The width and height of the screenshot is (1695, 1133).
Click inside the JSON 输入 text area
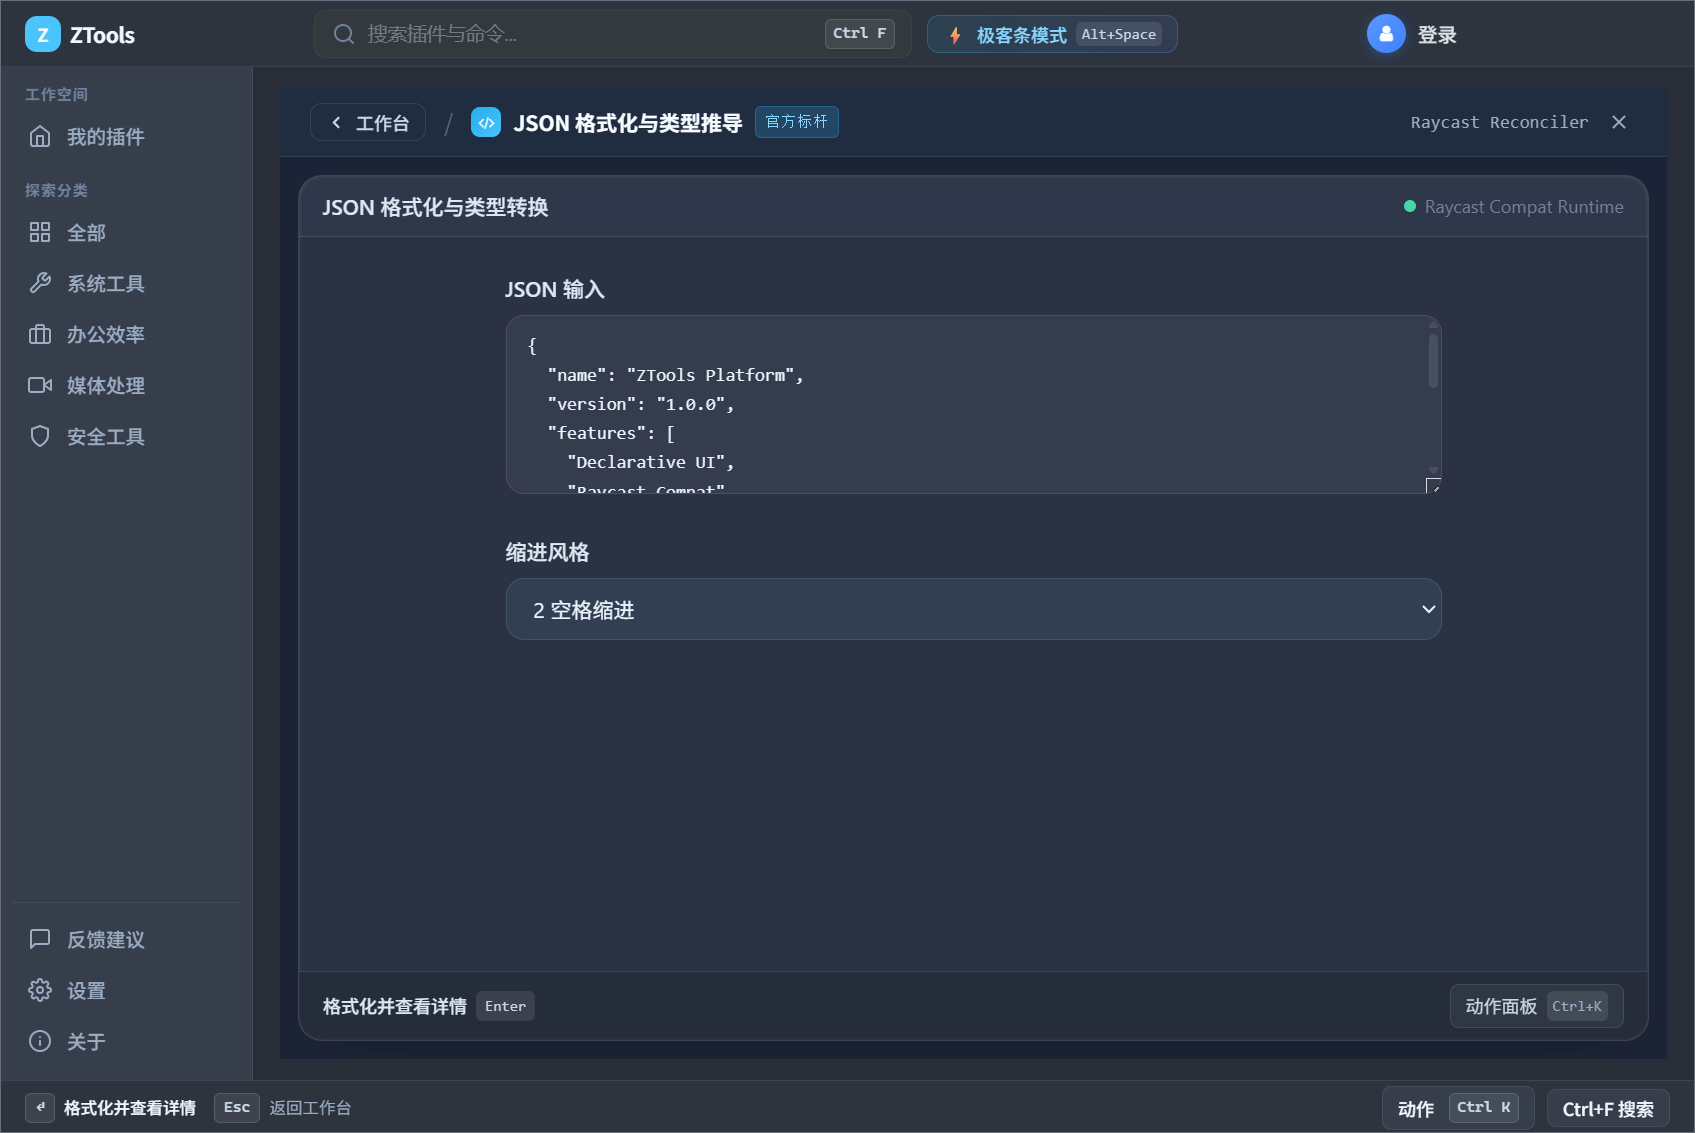(x=973, y=404)
